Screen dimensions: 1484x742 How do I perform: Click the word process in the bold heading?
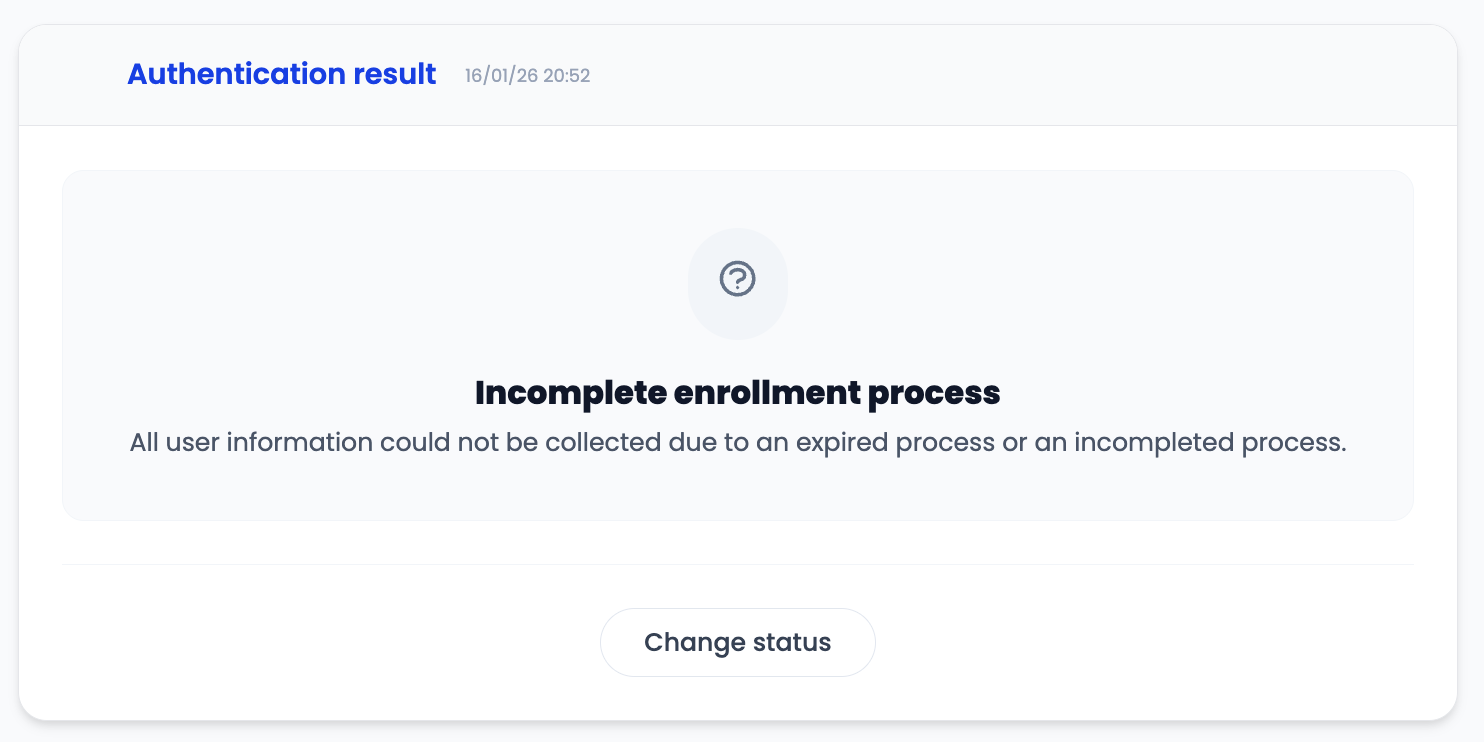pyautogui.click(x=934, y=393)
